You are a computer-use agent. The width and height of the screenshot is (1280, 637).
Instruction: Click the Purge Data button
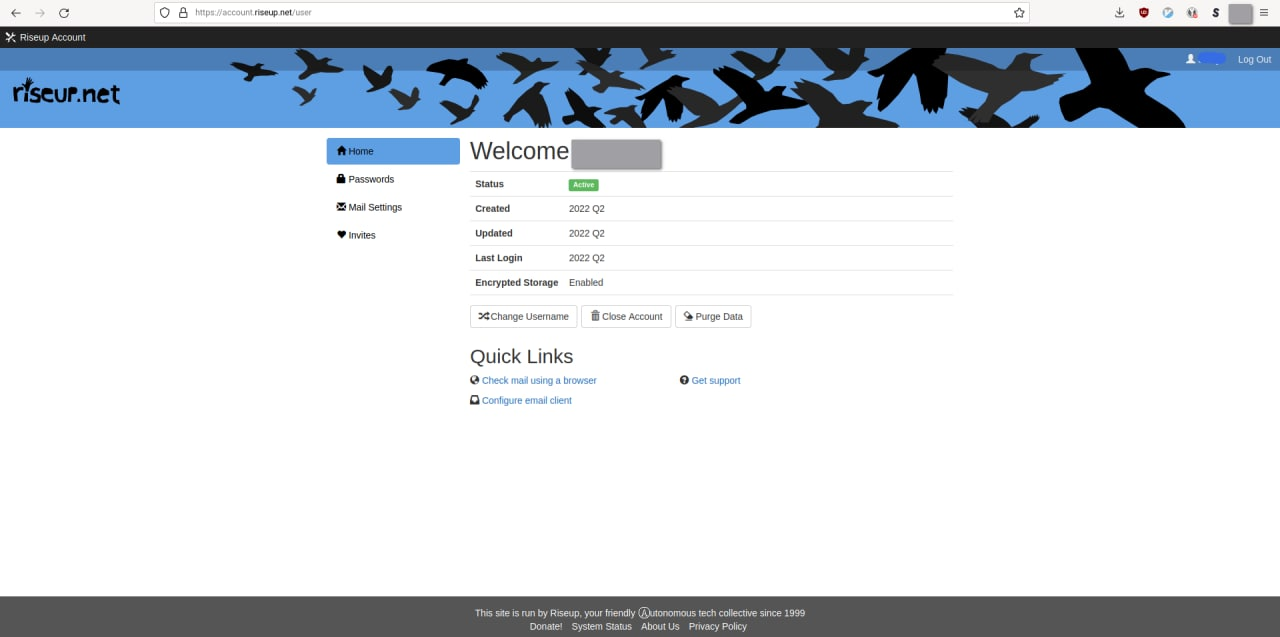click(713, 316)
